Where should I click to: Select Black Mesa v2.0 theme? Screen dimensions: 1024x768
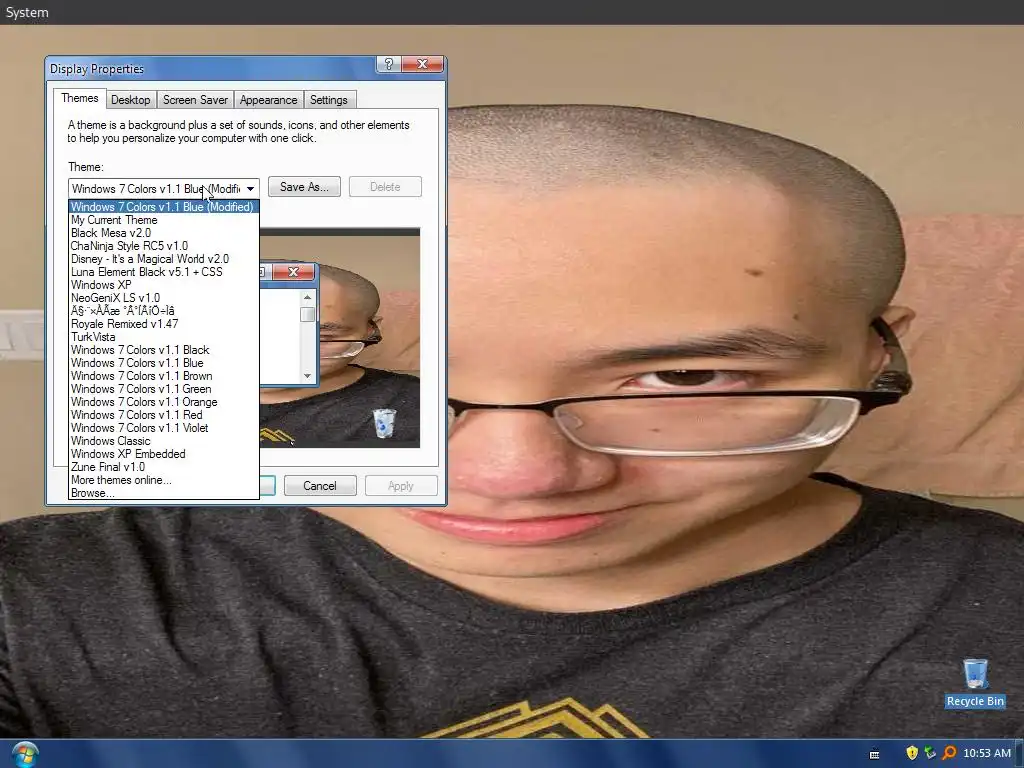tap(163, 233)
